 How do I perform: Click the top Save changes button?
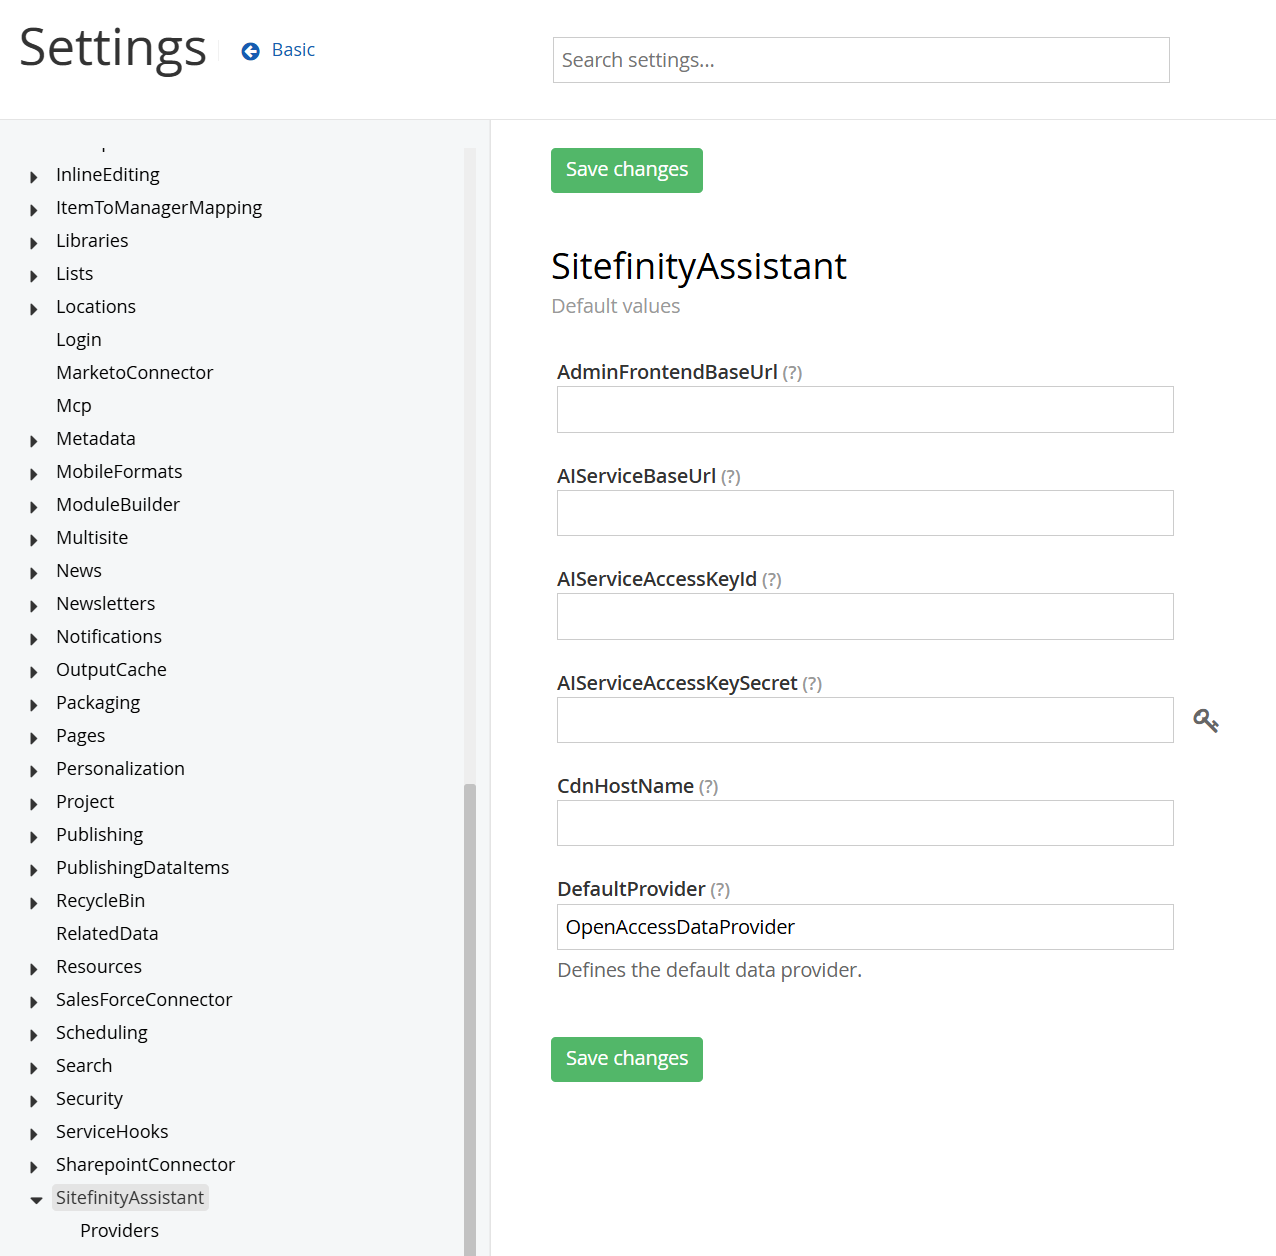[x=627, y=170]
